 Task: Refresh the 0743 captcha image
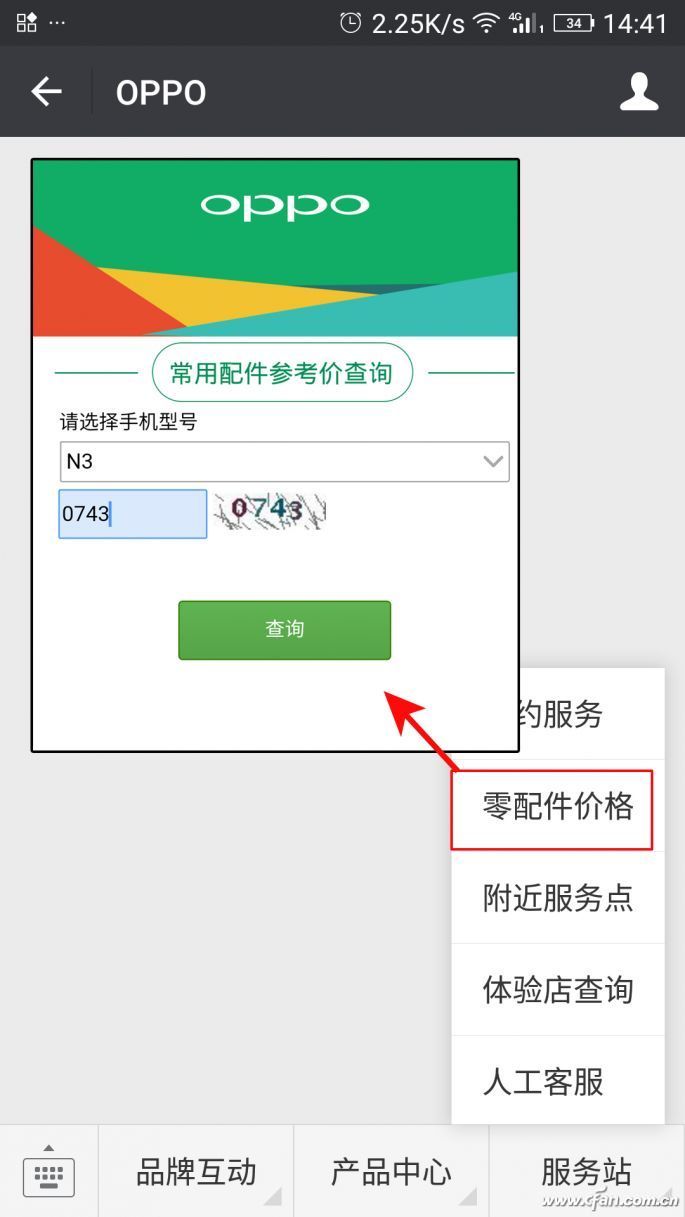[x=270, y=511]
